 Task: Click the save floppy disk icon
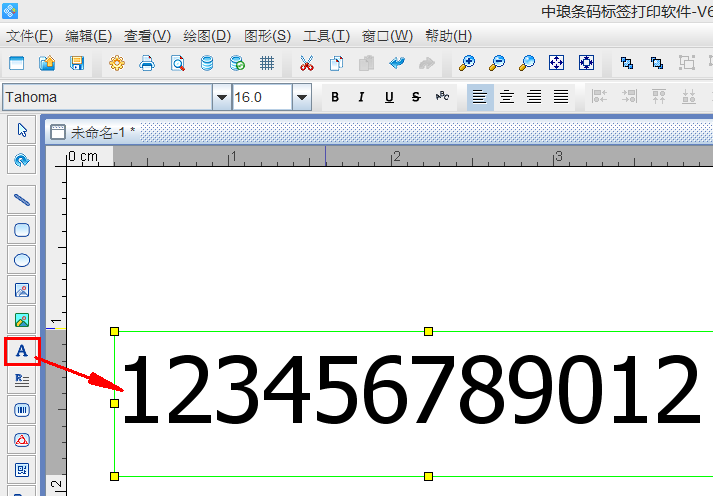(x=77, y=63)
